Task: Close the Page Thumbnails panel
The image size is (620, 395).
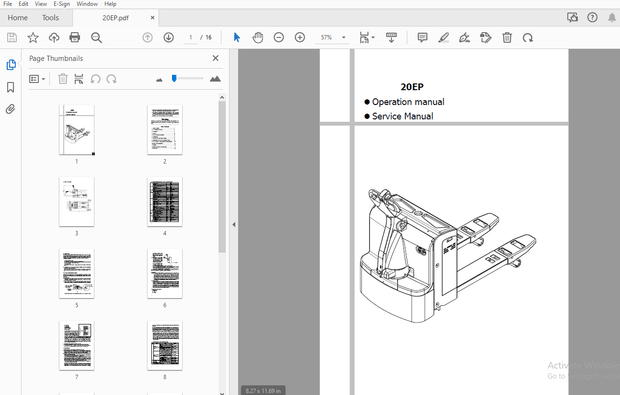Action: [215, 58]
